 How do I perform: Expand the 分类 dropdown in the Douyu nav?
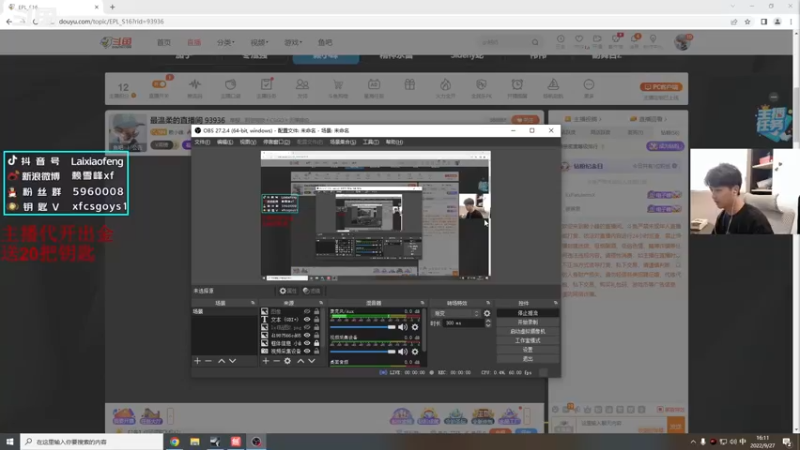(x=226, y=42)
